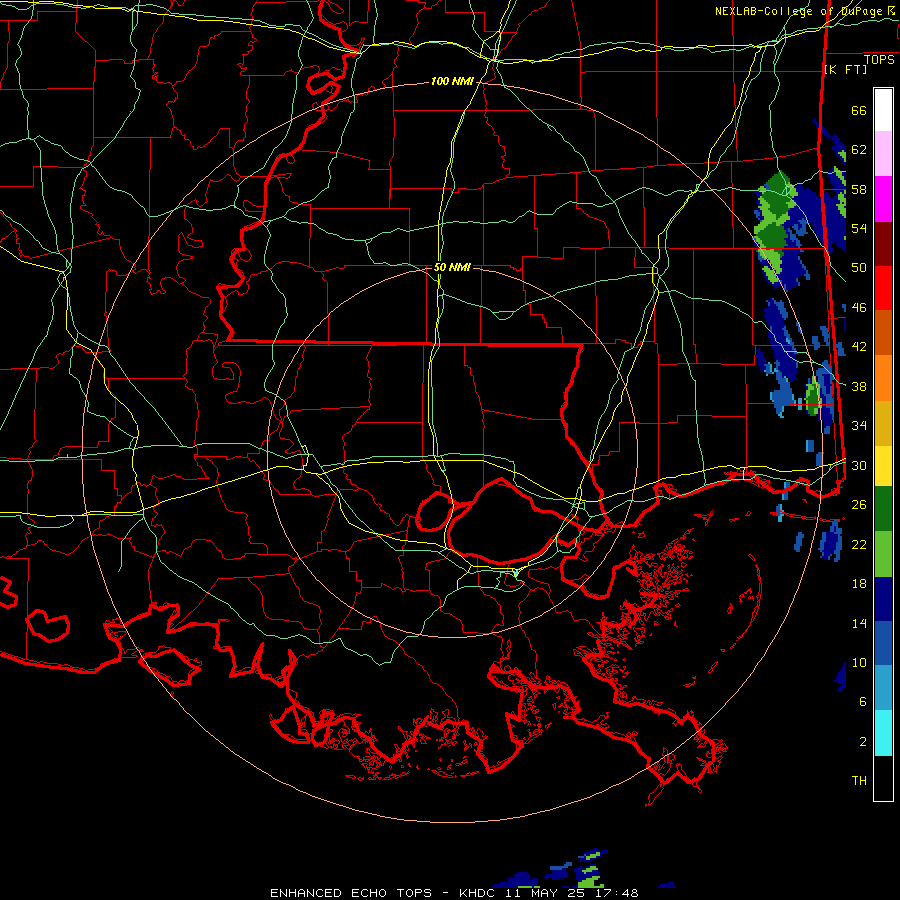The width and height of the screenshot is (900, 900).
Task: Click the 50 NMI range ring label
Action: click(452, 267)
